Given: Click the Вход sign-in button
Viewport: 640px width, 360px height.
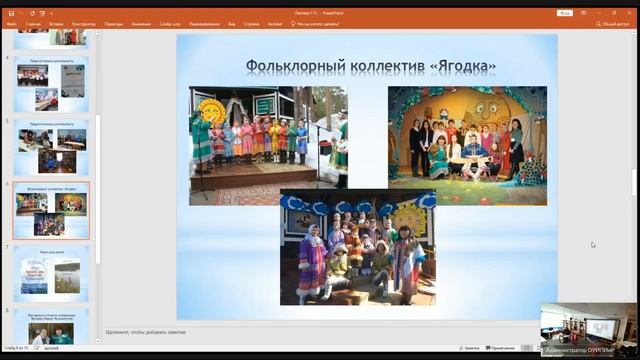Looking at the screenshot, I should pos(565,13).
